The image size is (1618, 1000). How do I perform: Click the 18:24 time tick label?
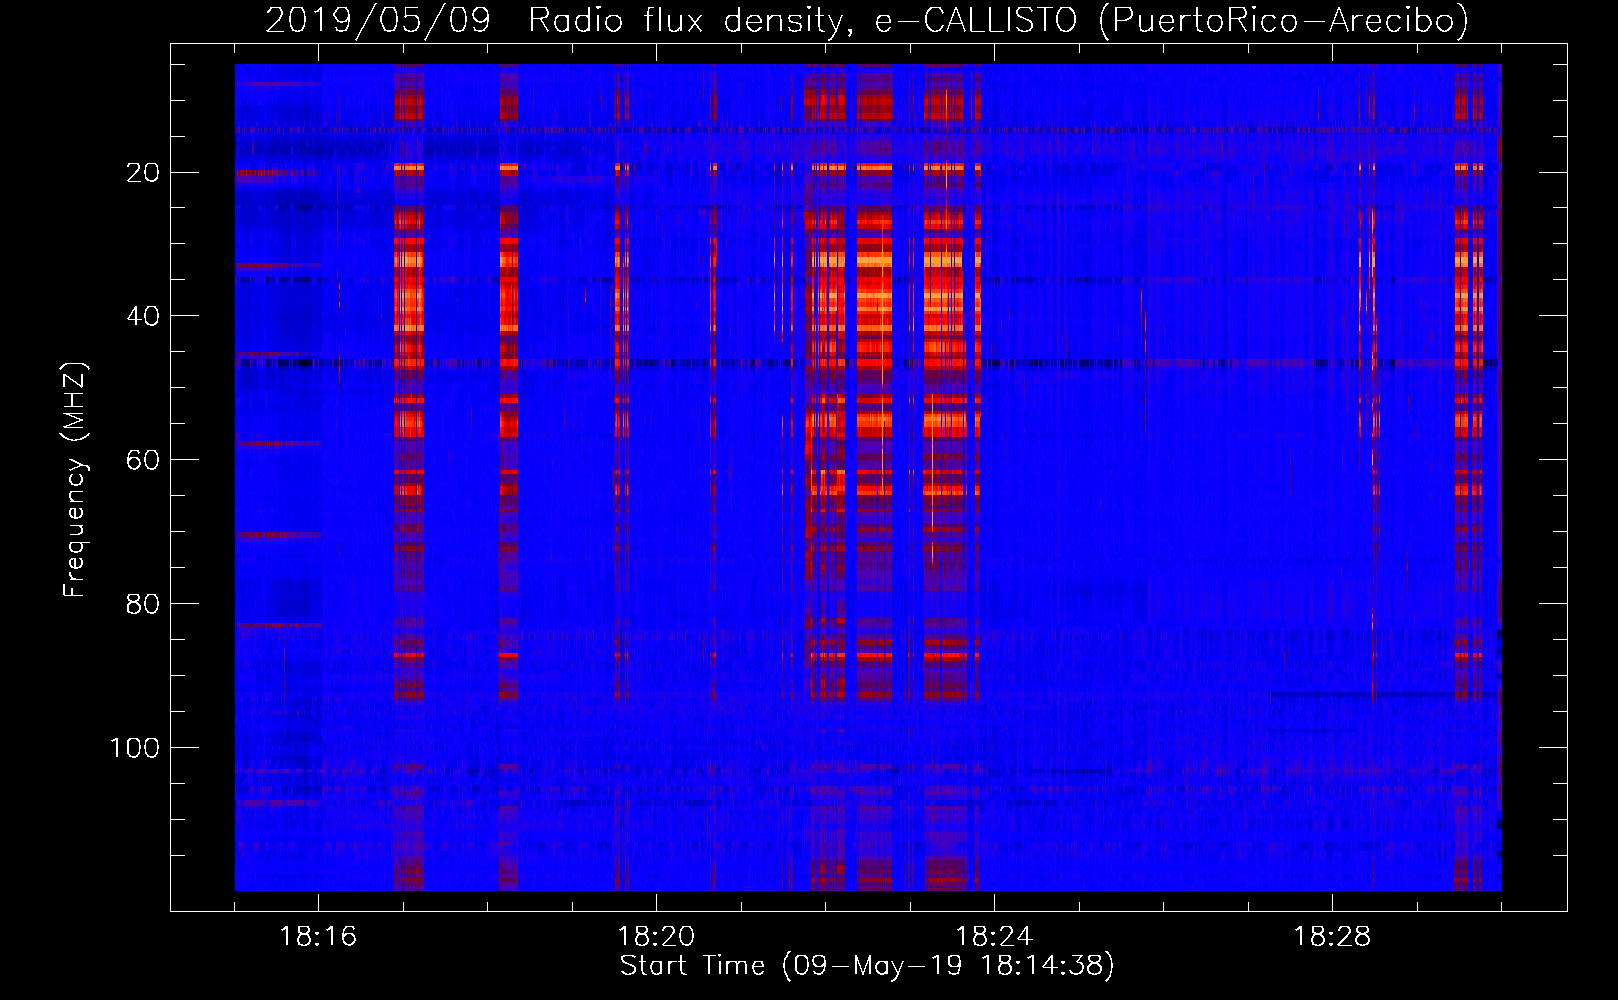click(x=994, y=937)
